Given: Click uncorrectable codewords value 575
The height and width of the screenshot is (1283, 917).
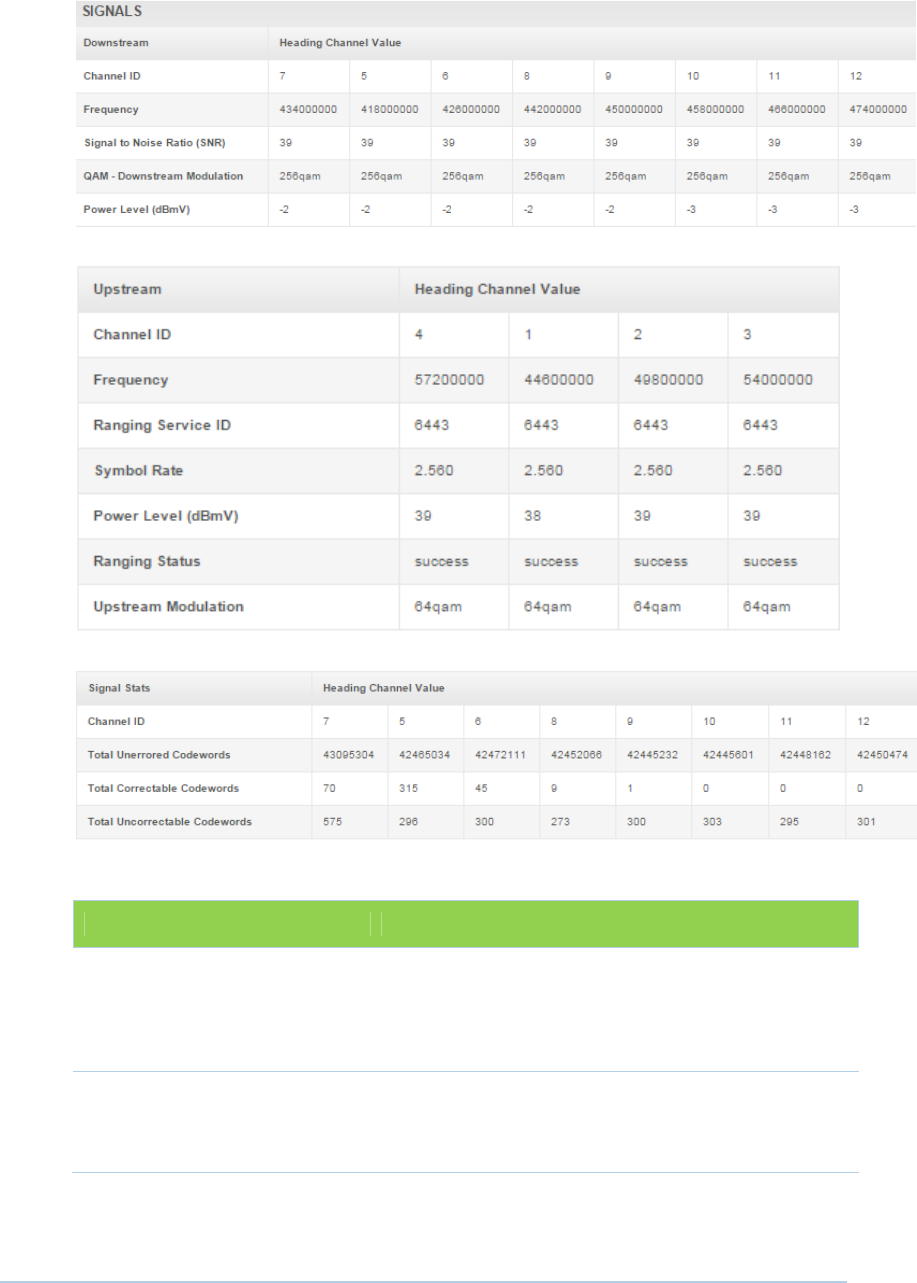Looking at the screenshot, I should [332, 821].
